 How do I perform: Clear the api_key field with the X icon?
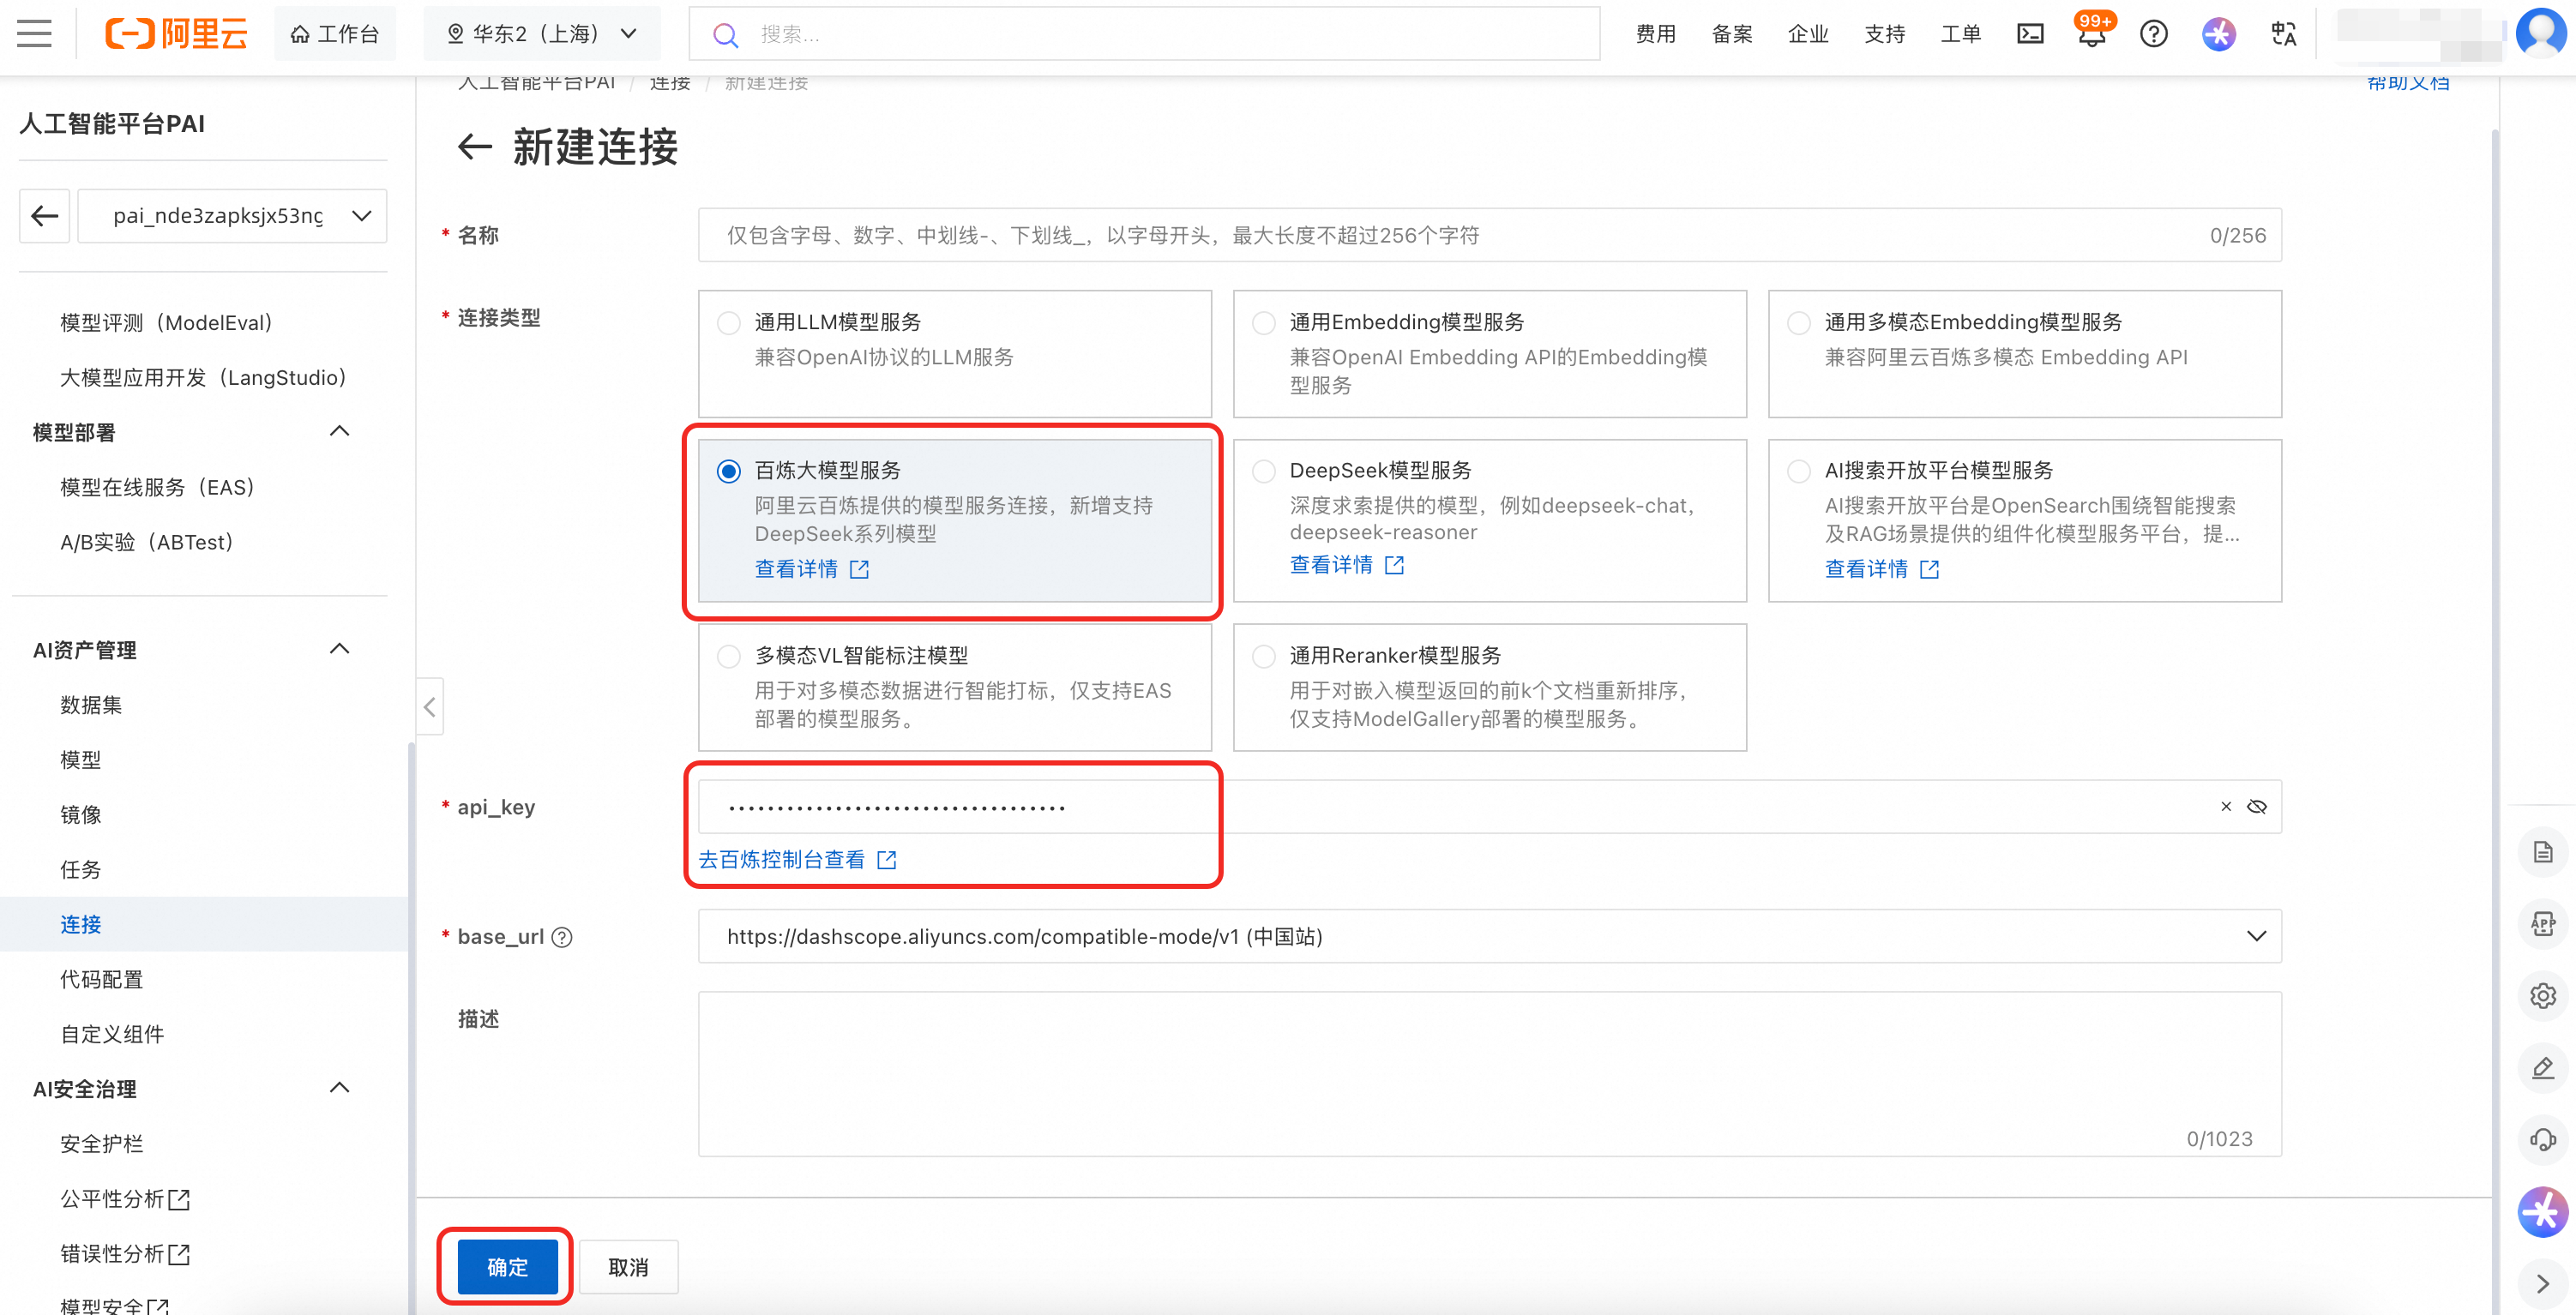click(x=2225, y=807)
